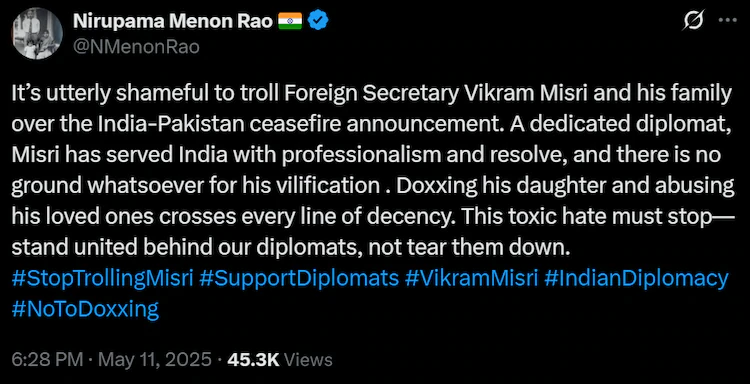Follow the #SupportDiplomats hashtag link
Viewport: 750px width, 384px height.
point(299,278)
